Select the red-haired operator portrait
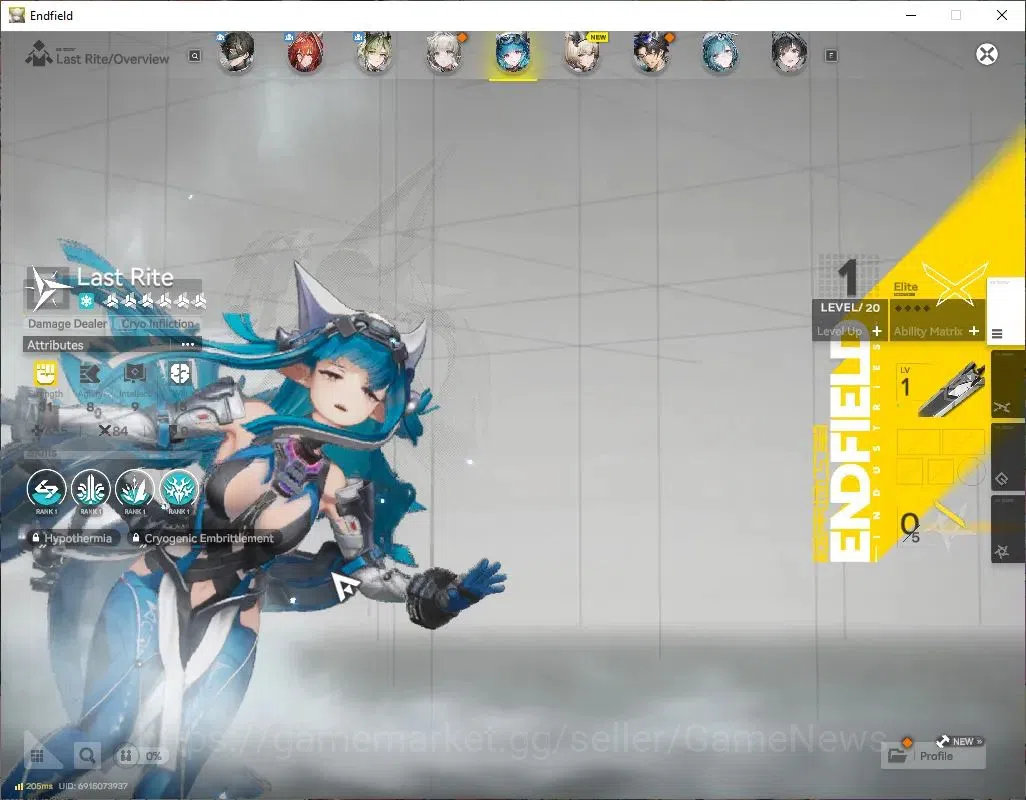The height and width of the screenshot is (800, 1026). coord(305,53)
